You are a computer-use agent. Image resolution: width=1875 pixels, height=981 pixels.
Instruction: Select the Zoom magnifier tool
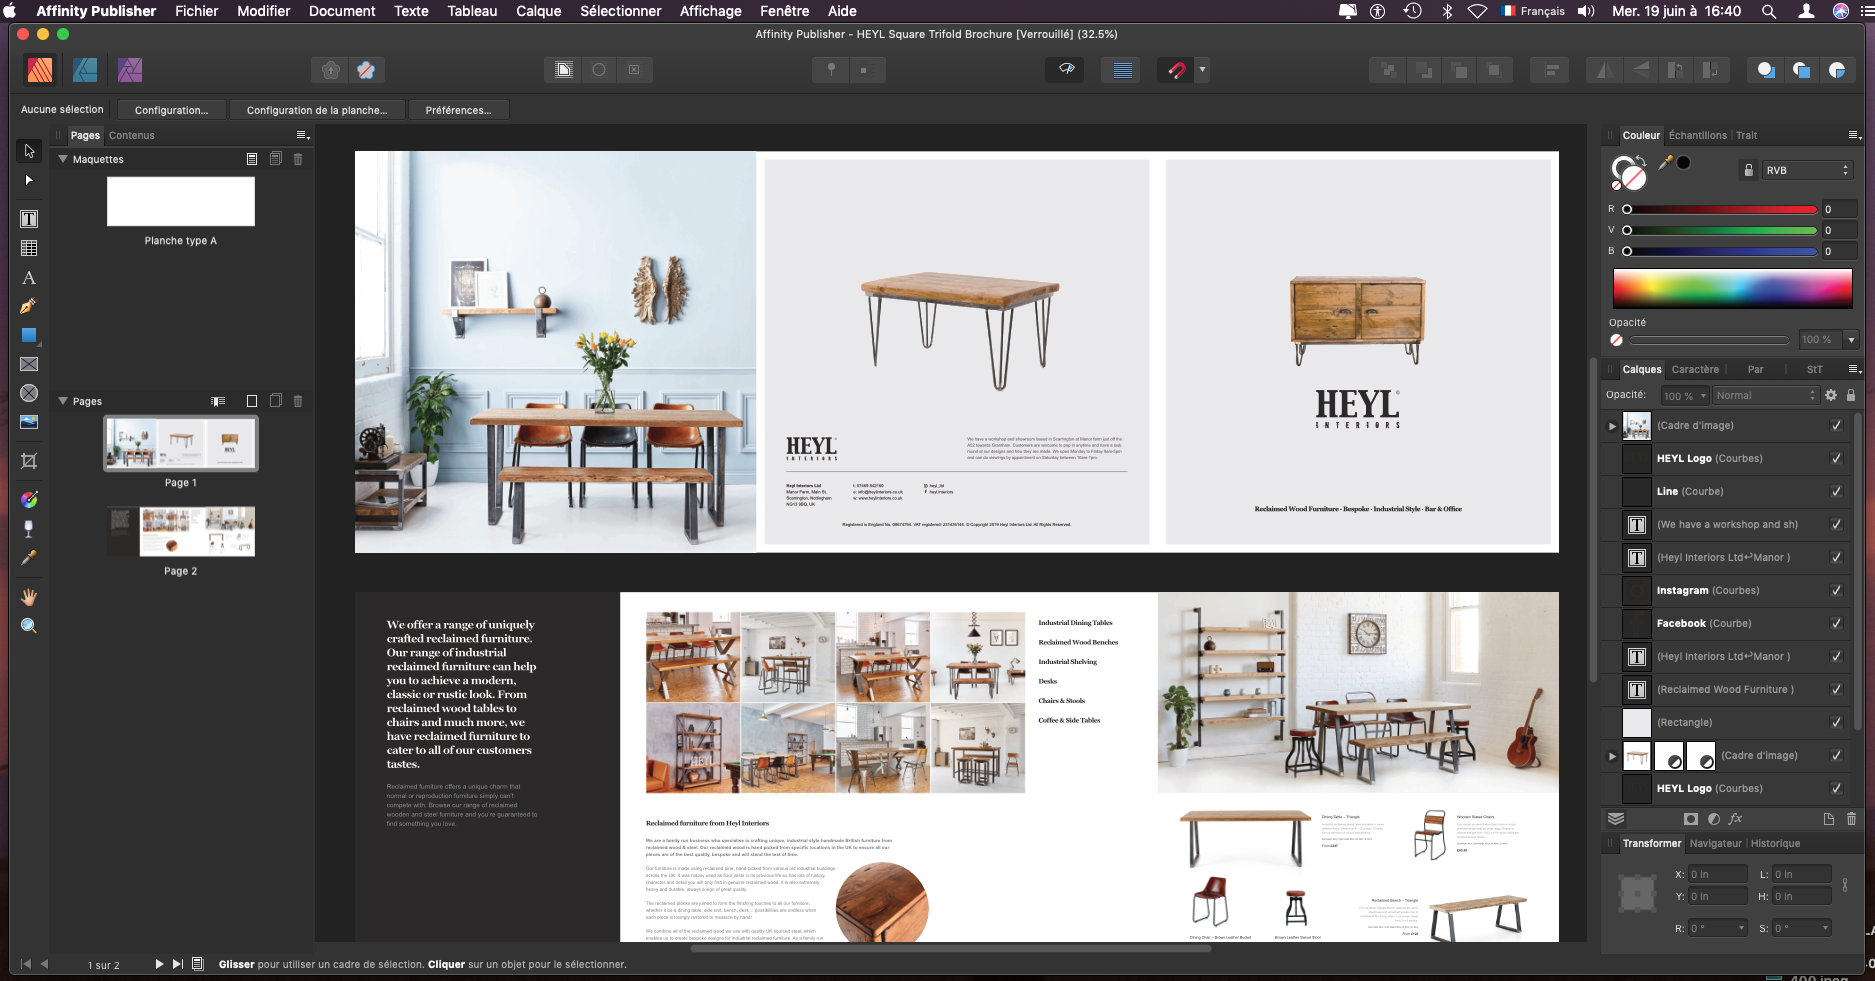coord(29,626)
